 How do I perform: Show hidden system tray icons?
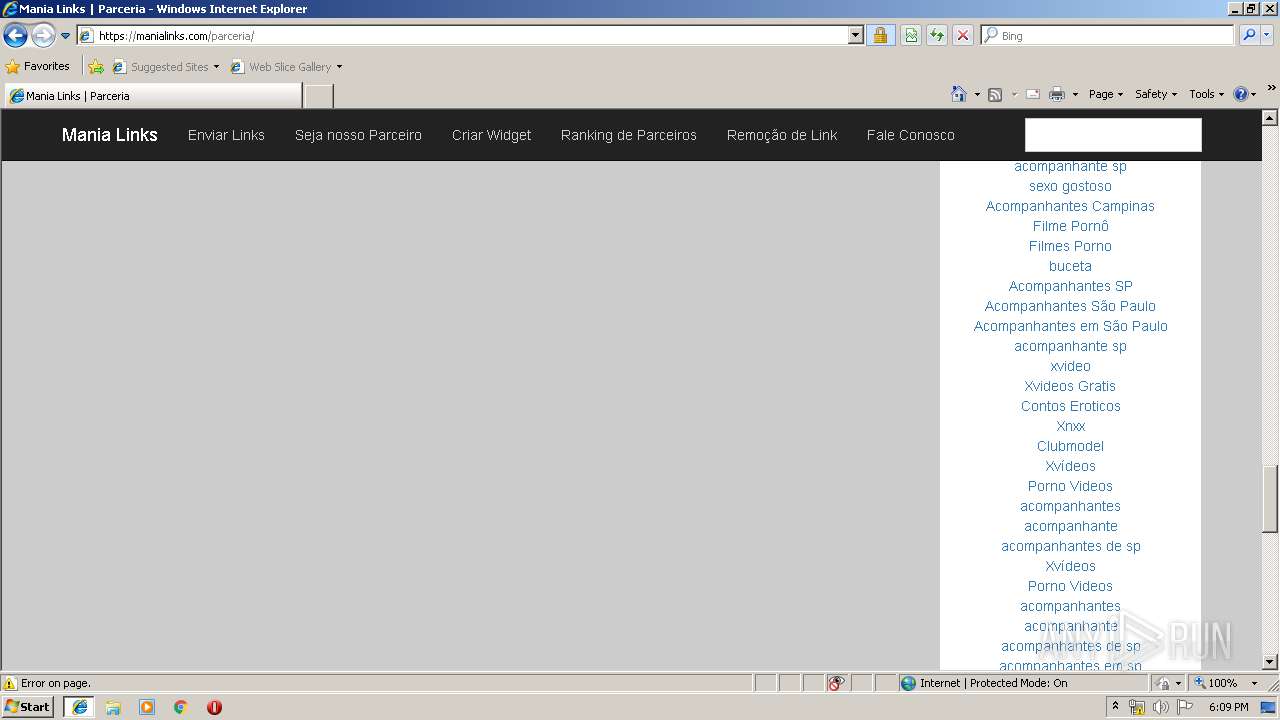tap(1115, 707)
